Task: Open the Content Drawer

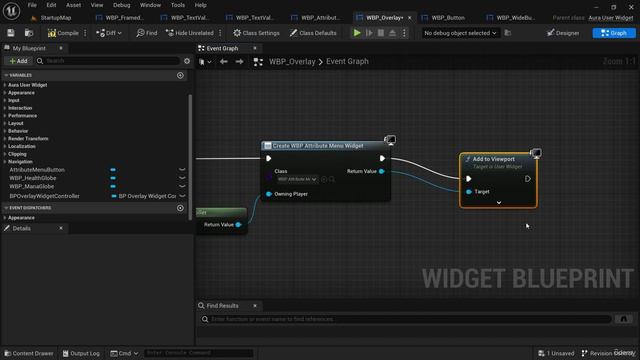Action: [29, 353]
